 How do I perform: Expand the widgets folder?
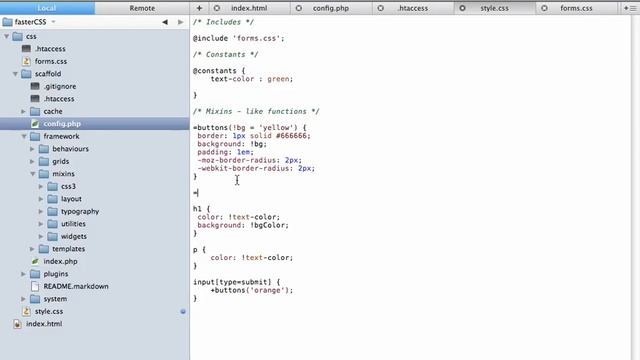[x=41, y=236]
